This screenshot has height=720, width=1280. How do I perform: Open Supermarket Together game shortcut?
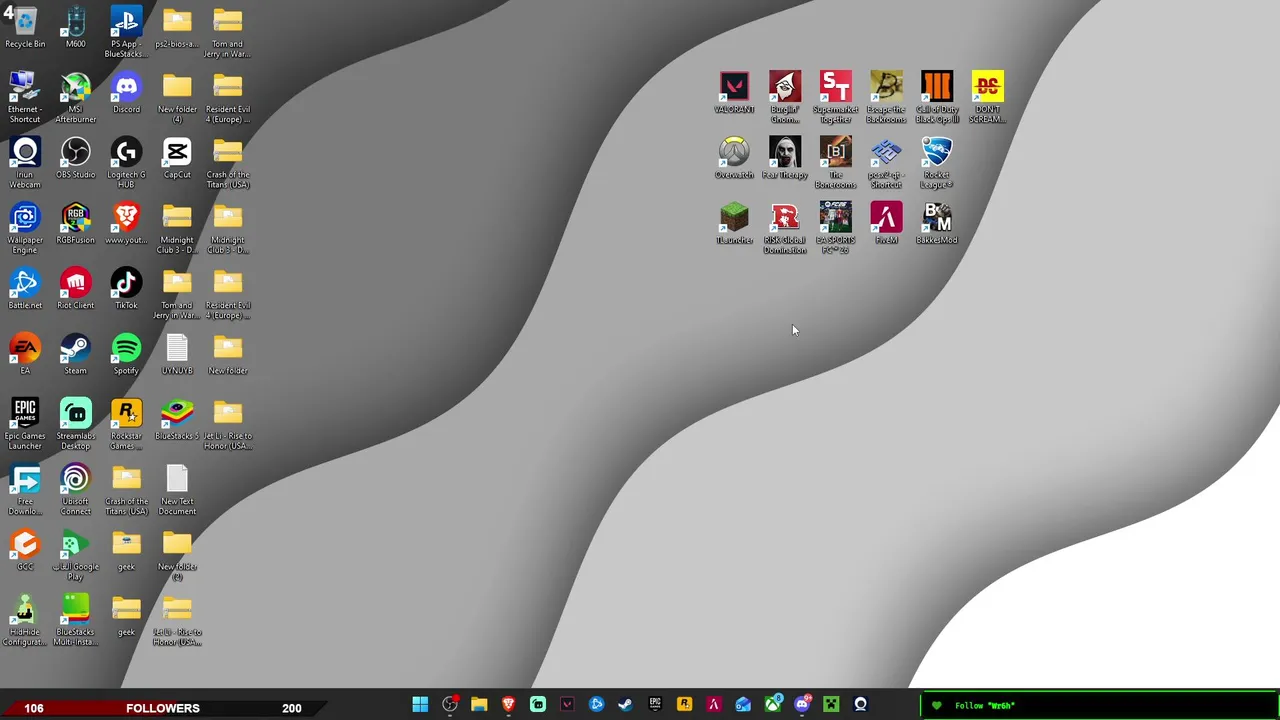click(836, 97)
